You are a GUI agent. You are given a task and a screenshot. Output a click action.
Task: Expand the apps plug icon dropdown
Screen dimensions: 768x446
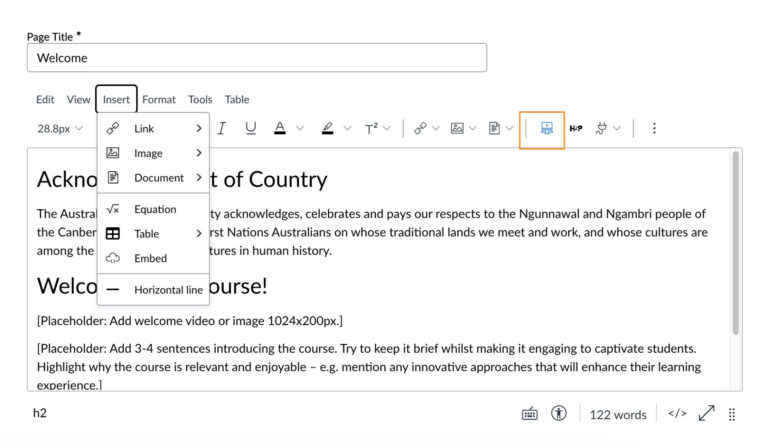[617, 129]
